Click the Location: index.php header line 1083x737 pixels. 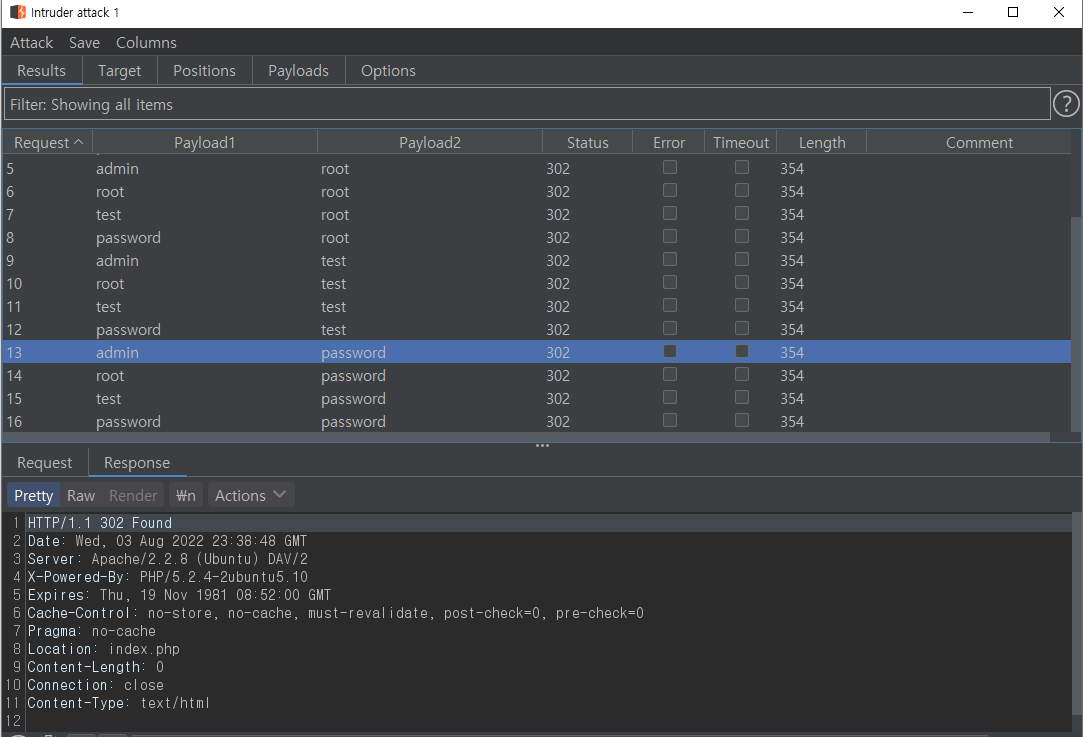pyautogui.click(x=104, y=649)
